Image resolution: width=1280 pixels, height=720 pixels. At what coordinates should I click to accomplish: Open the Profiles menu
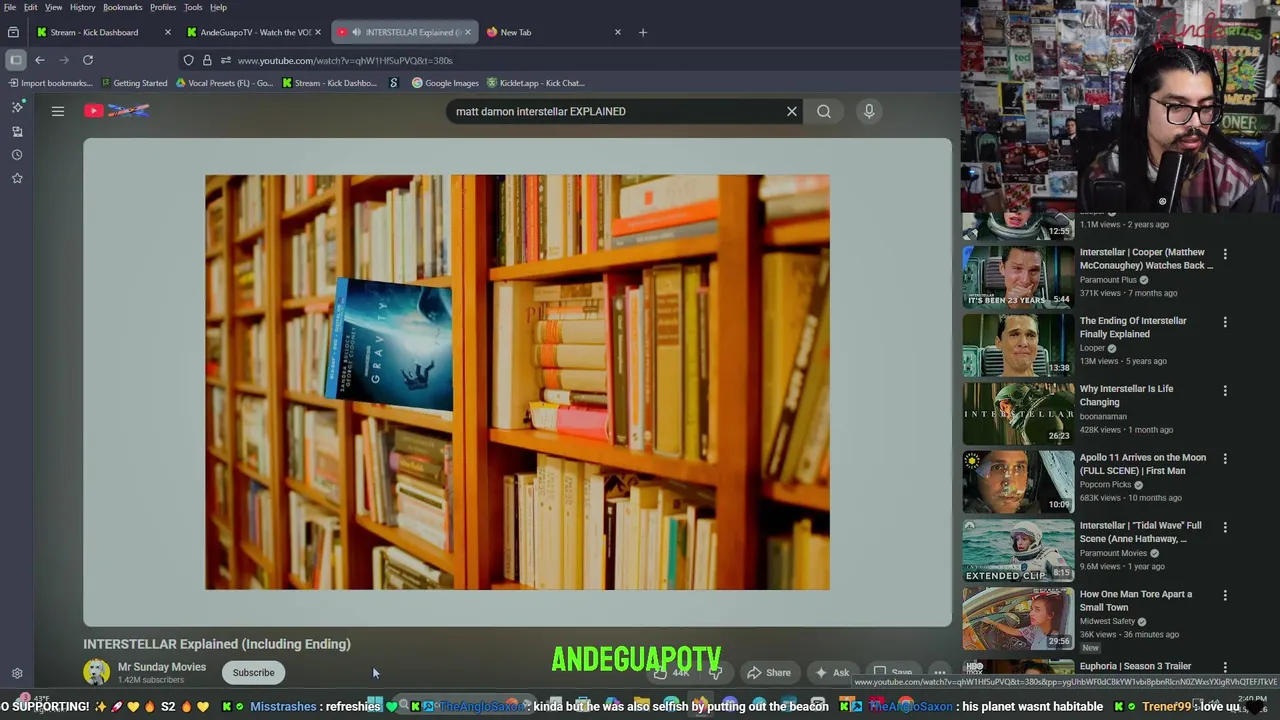point(163,7)
